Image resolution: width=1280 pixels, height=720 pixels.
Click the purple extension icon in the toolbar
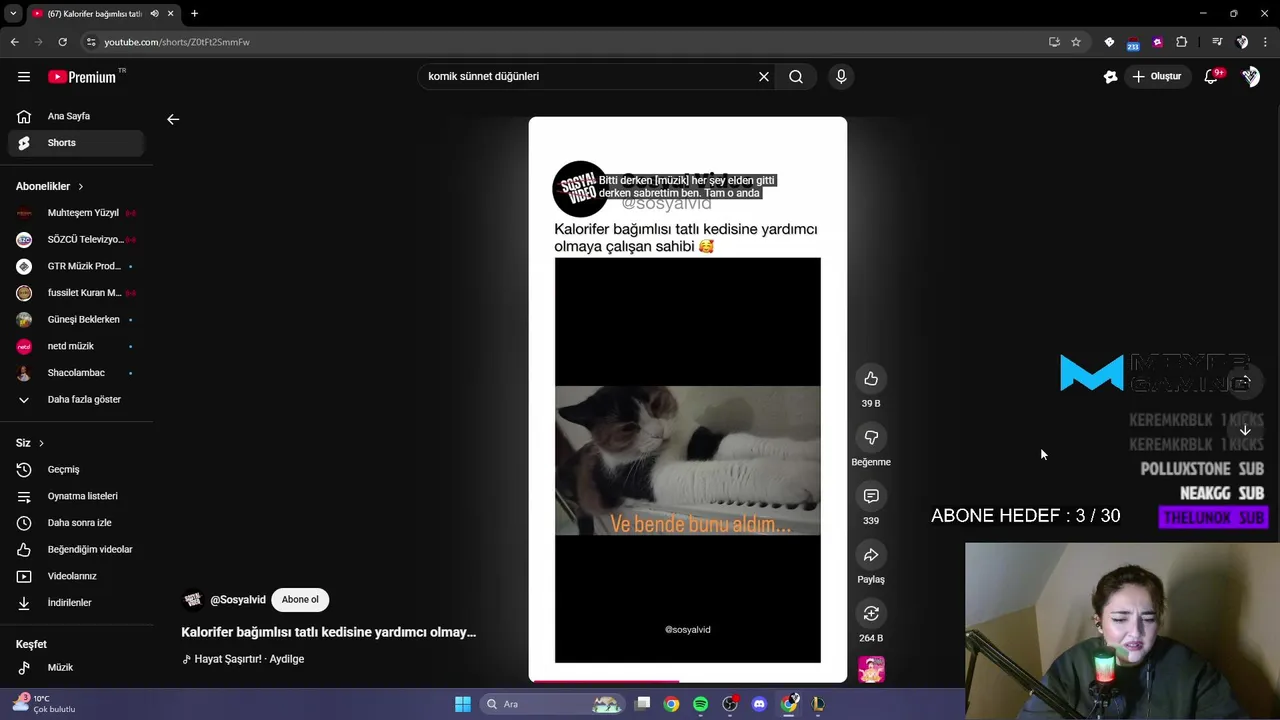(1158, 42)
